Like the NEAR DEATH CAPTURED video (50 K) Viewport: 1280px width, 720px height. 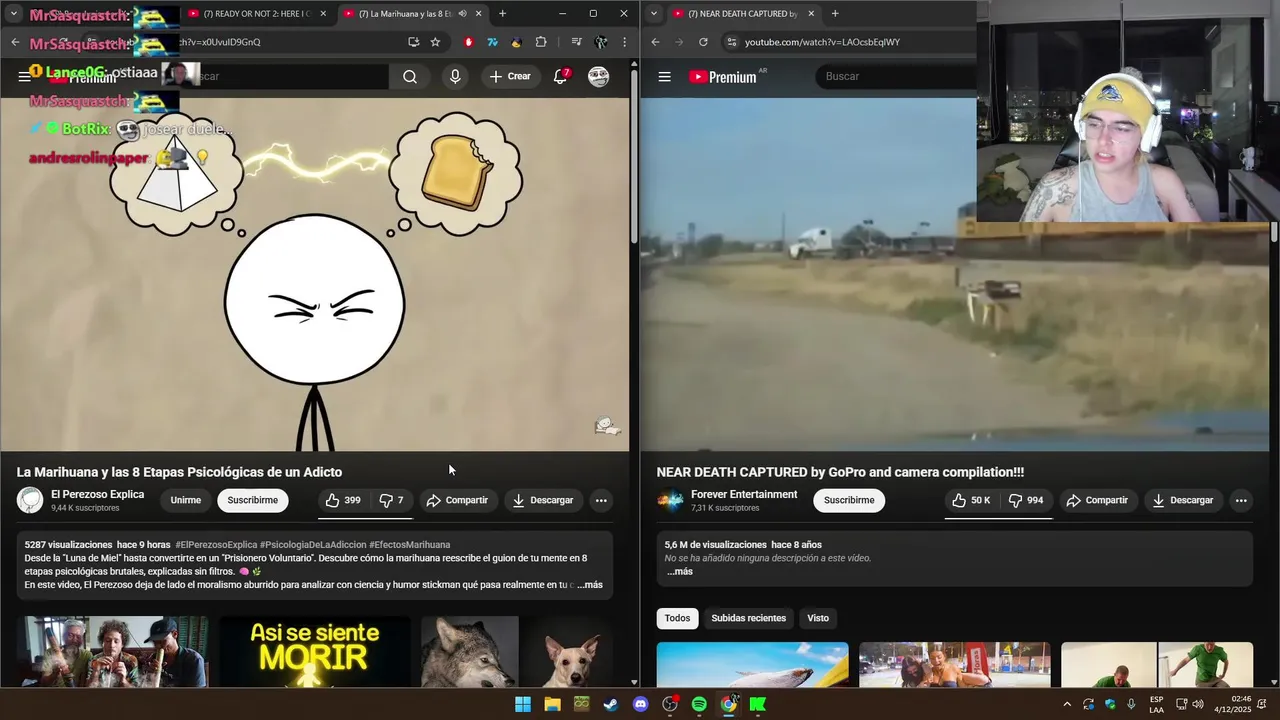[x=970, y=500]
